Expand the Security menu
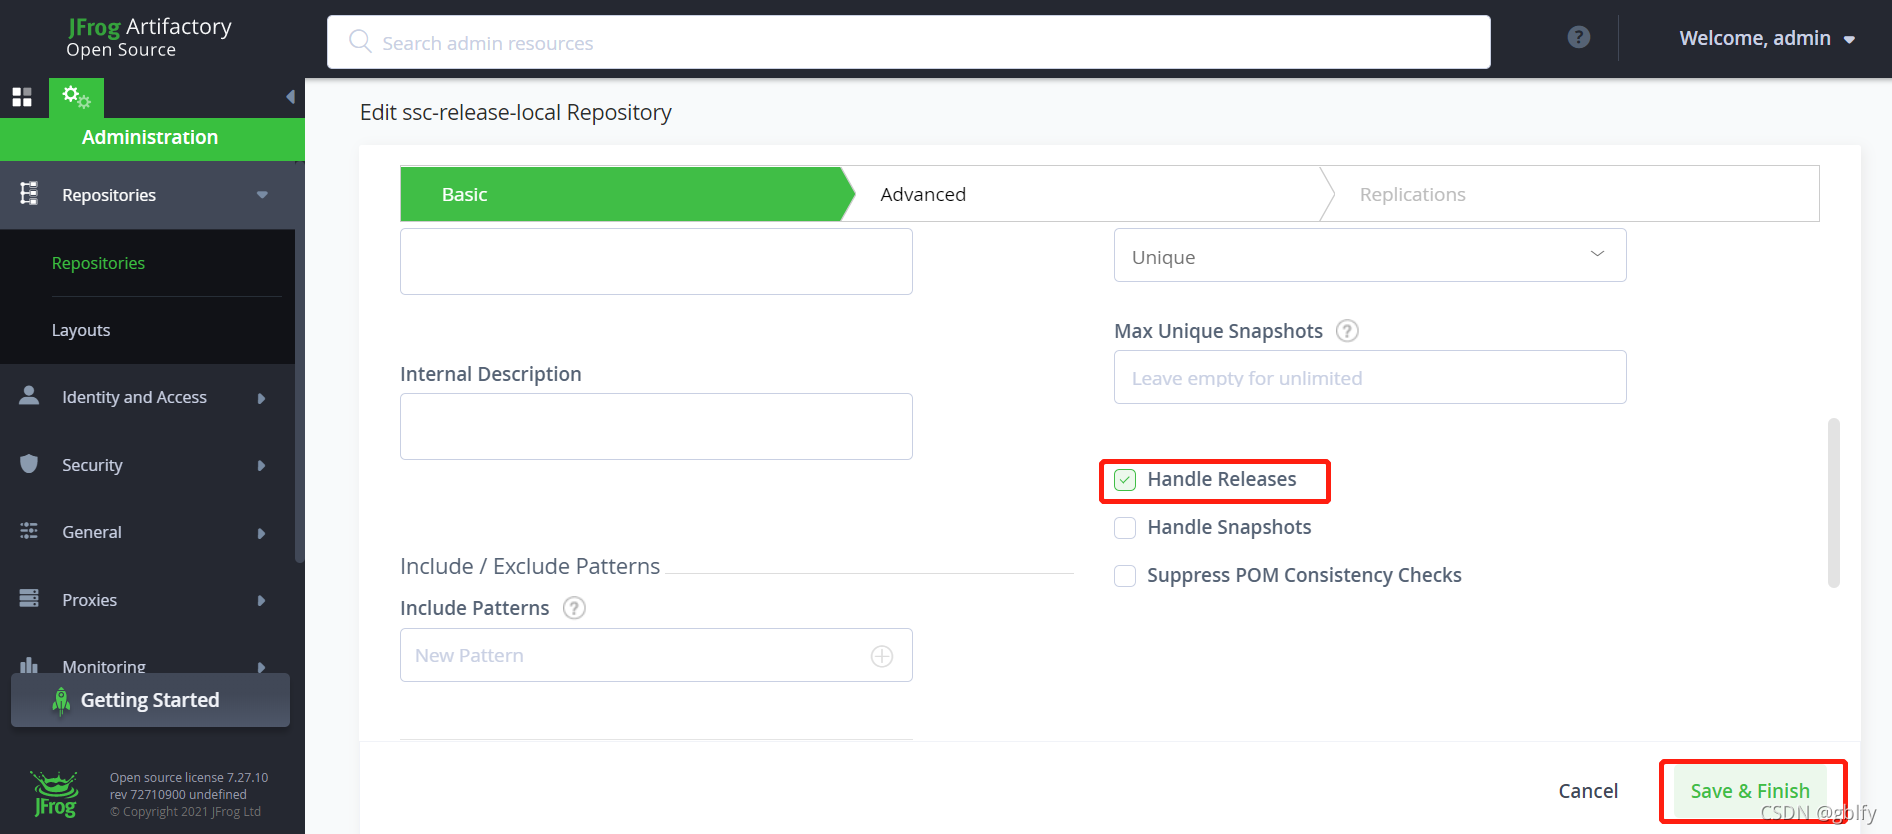This screenshot has width=1892, height=834. coord(262,465)
